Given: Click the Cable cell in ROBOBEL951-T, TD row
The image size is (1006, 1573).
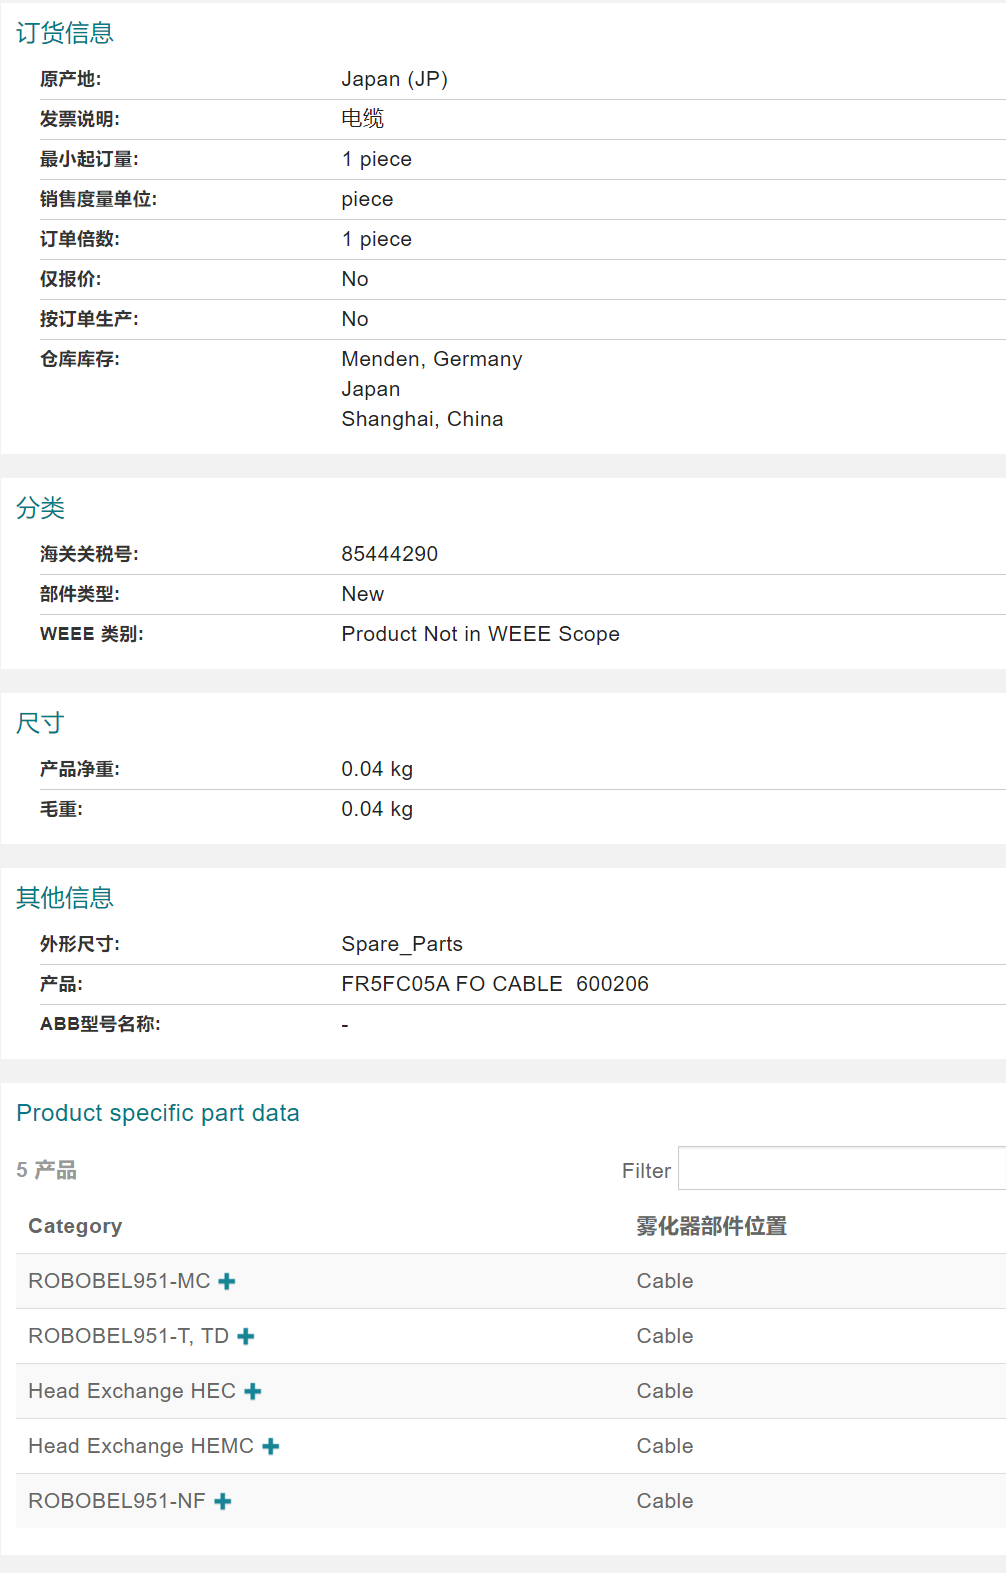Looking at the screenshot, I should click(x=665, y=1336).
